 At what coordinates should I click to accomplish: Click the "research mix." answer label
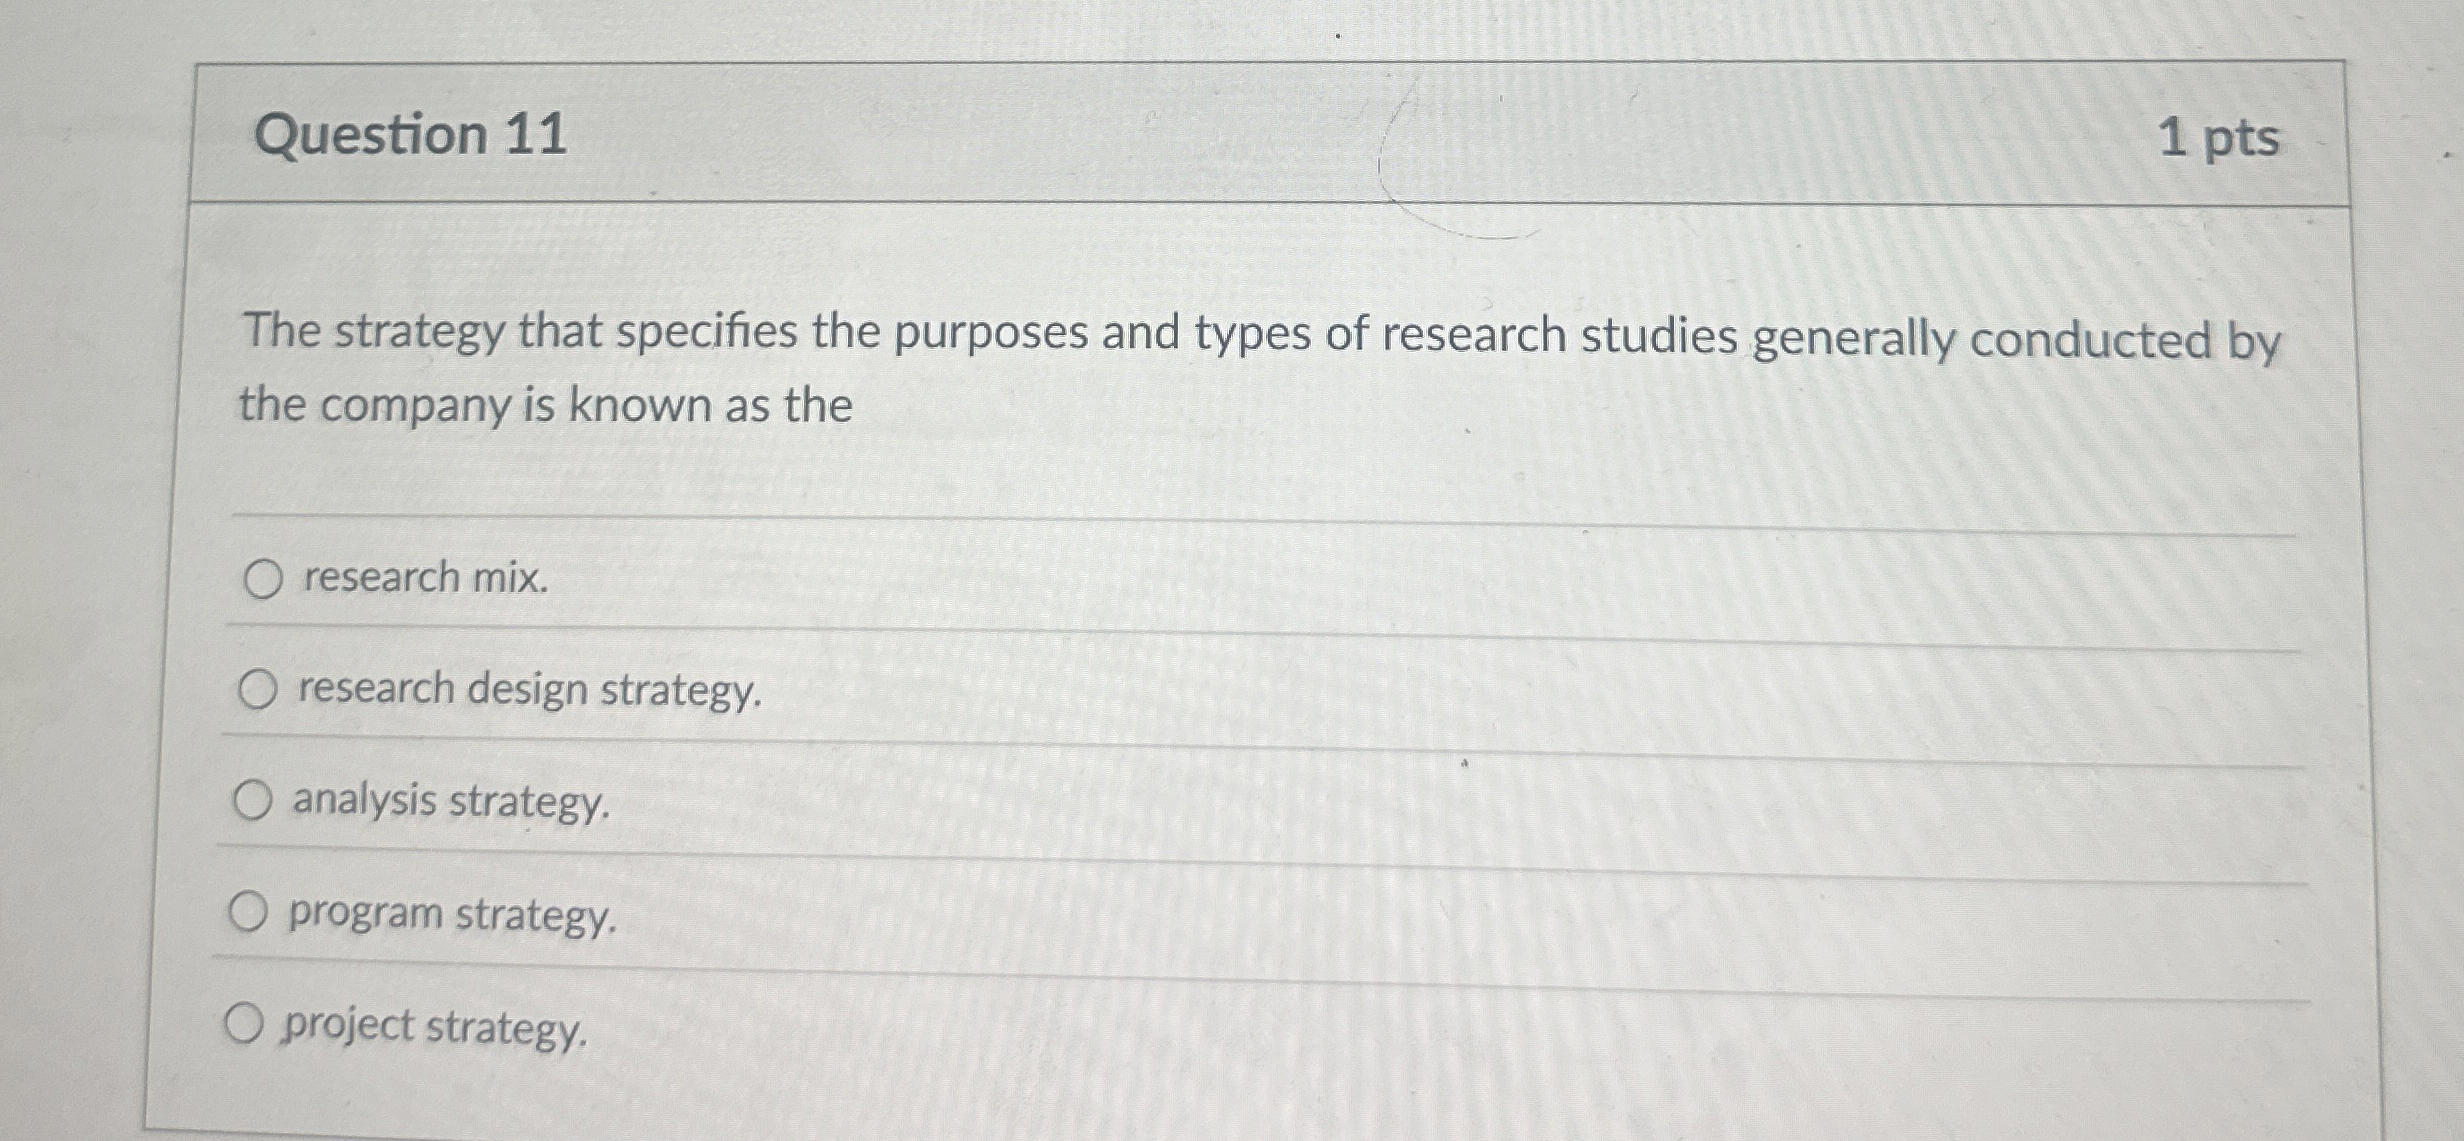point(420,578)
